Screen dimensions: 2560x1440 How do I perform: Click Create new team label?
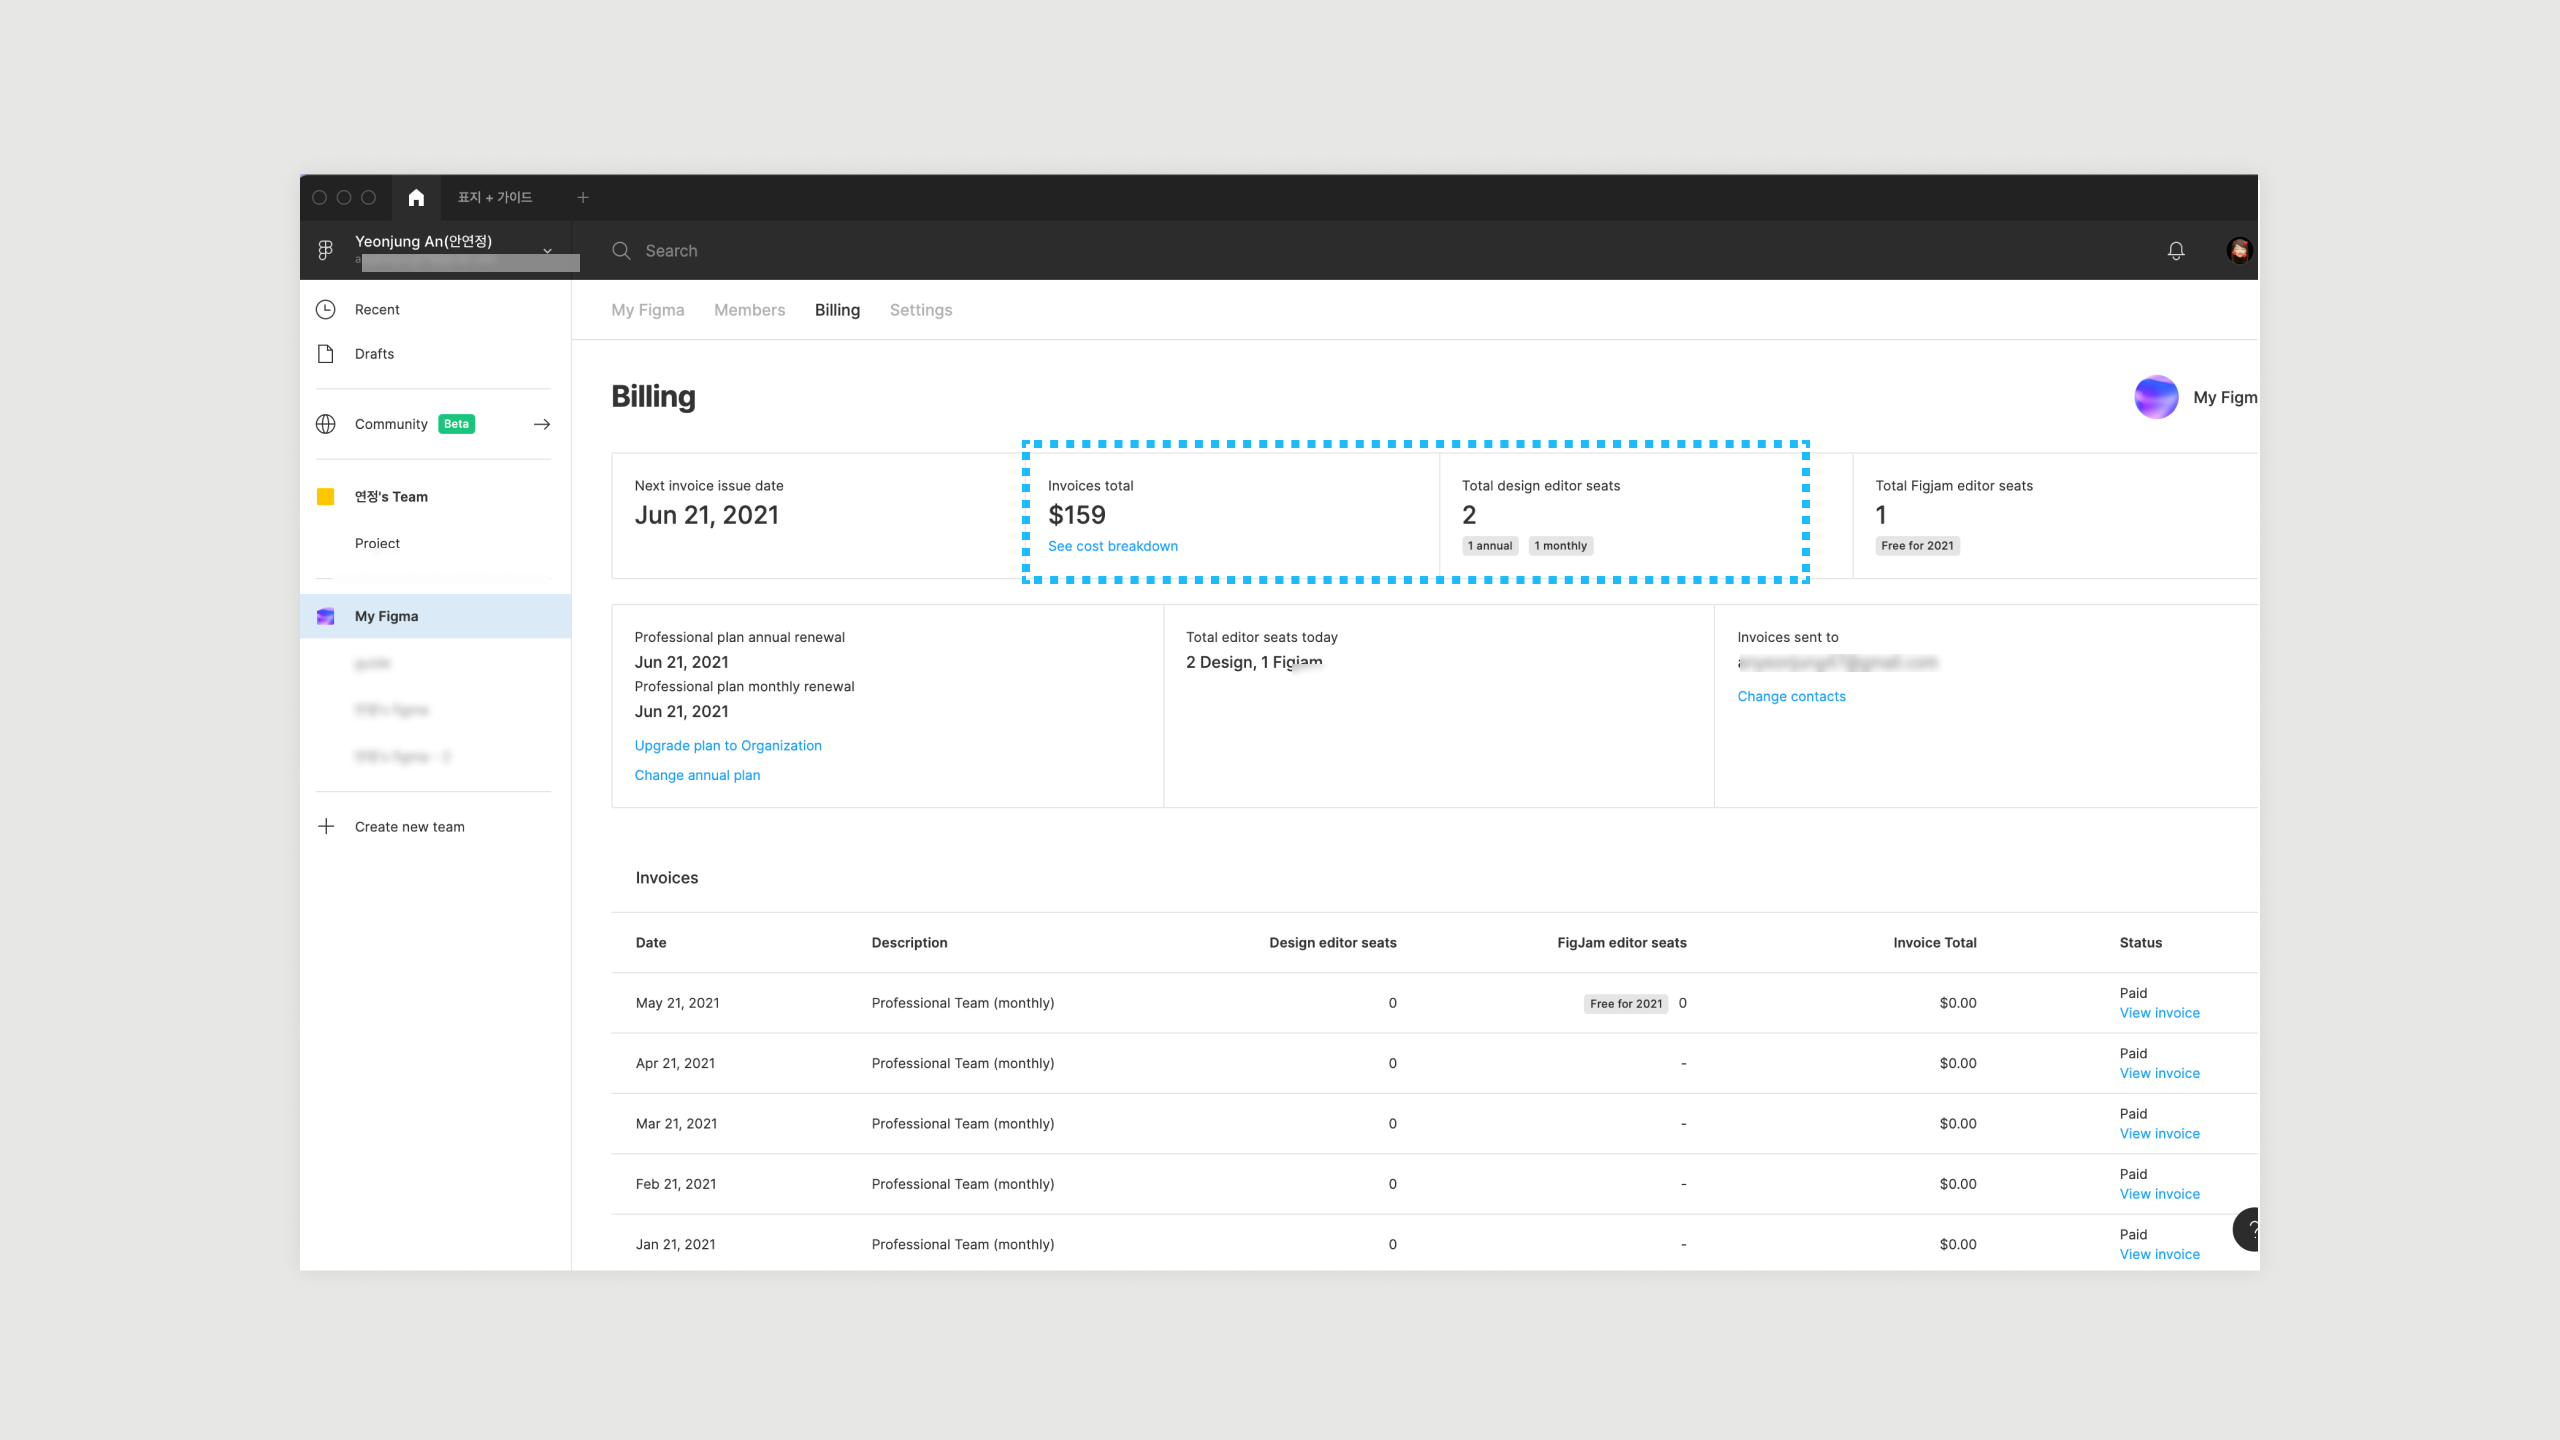410,827
